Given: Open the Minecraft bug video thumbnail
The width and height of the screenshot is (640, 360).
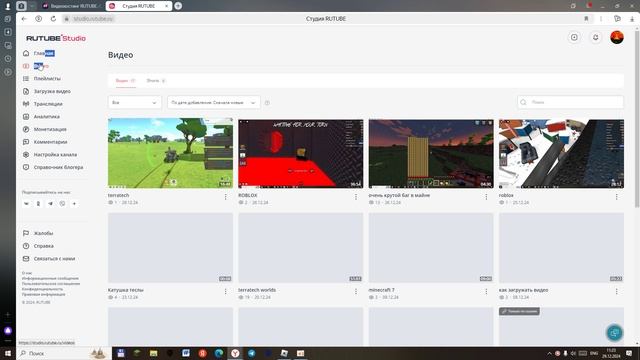Looking at the screenshot, I should (431, 153).
